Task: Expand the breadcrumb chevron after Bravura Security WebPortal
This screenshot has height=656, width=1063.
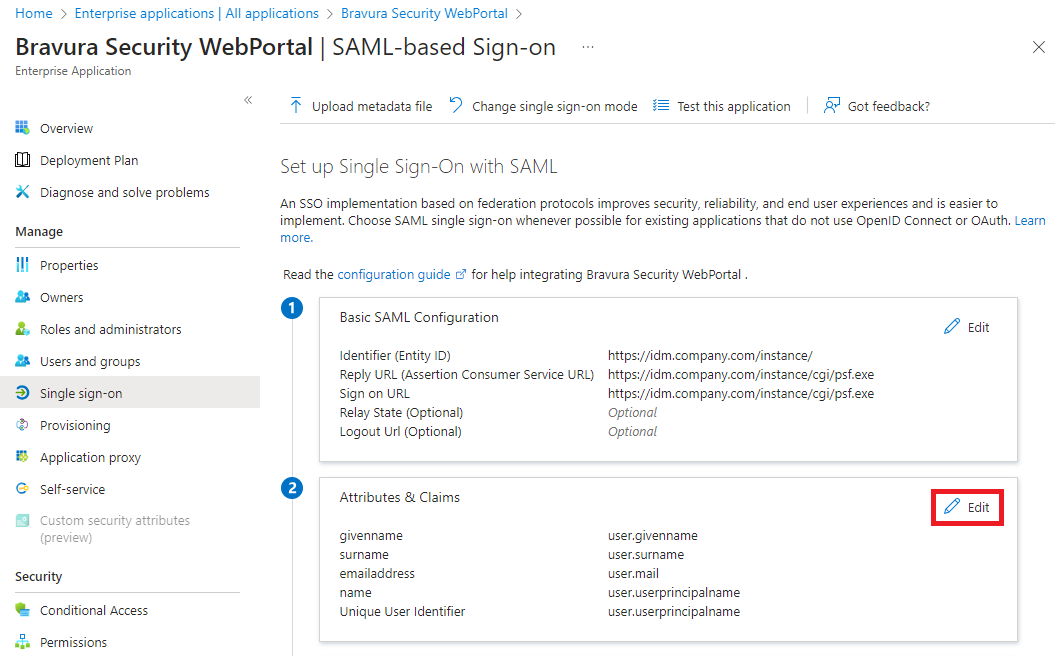Action: [x=518, y=13]
